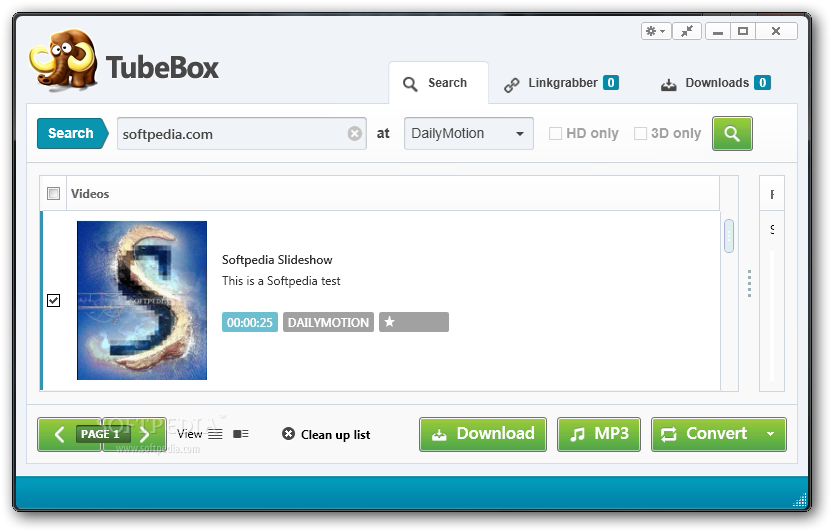Image resolution: width=832 pixels, height=532 pixels.
Task: Click the side panel splitter dots
Action: pos(749,283)
